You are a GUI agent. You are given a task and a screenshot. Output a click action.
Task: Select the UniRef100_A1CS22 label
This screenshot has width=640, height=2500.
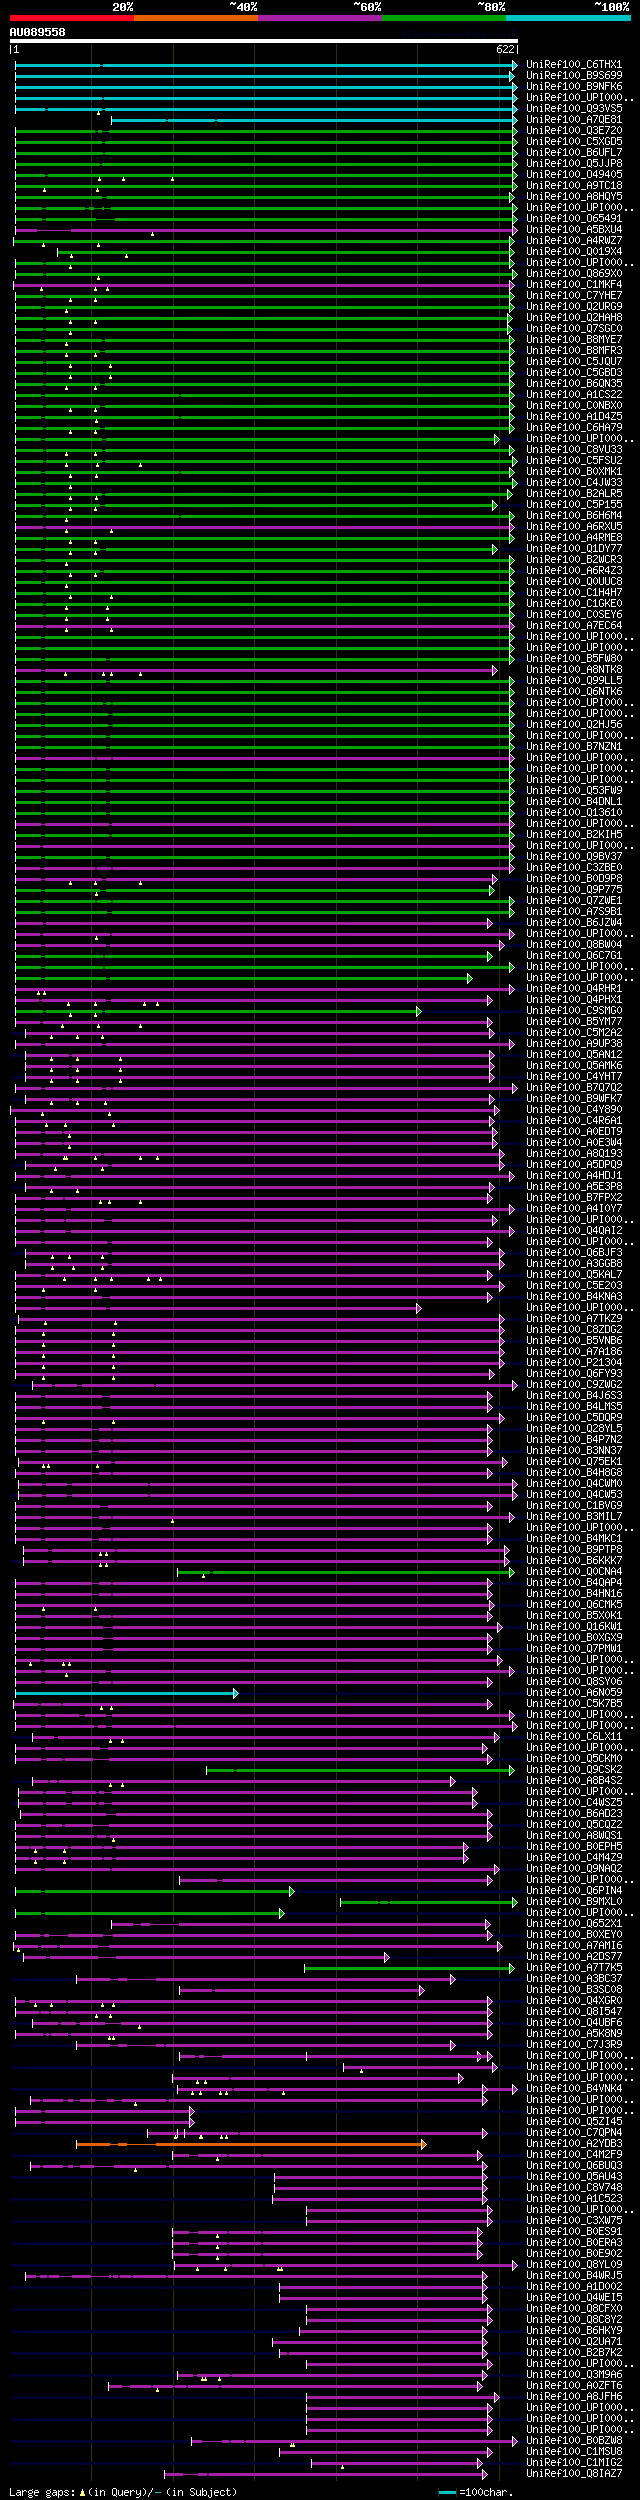(x=574, y=395)
